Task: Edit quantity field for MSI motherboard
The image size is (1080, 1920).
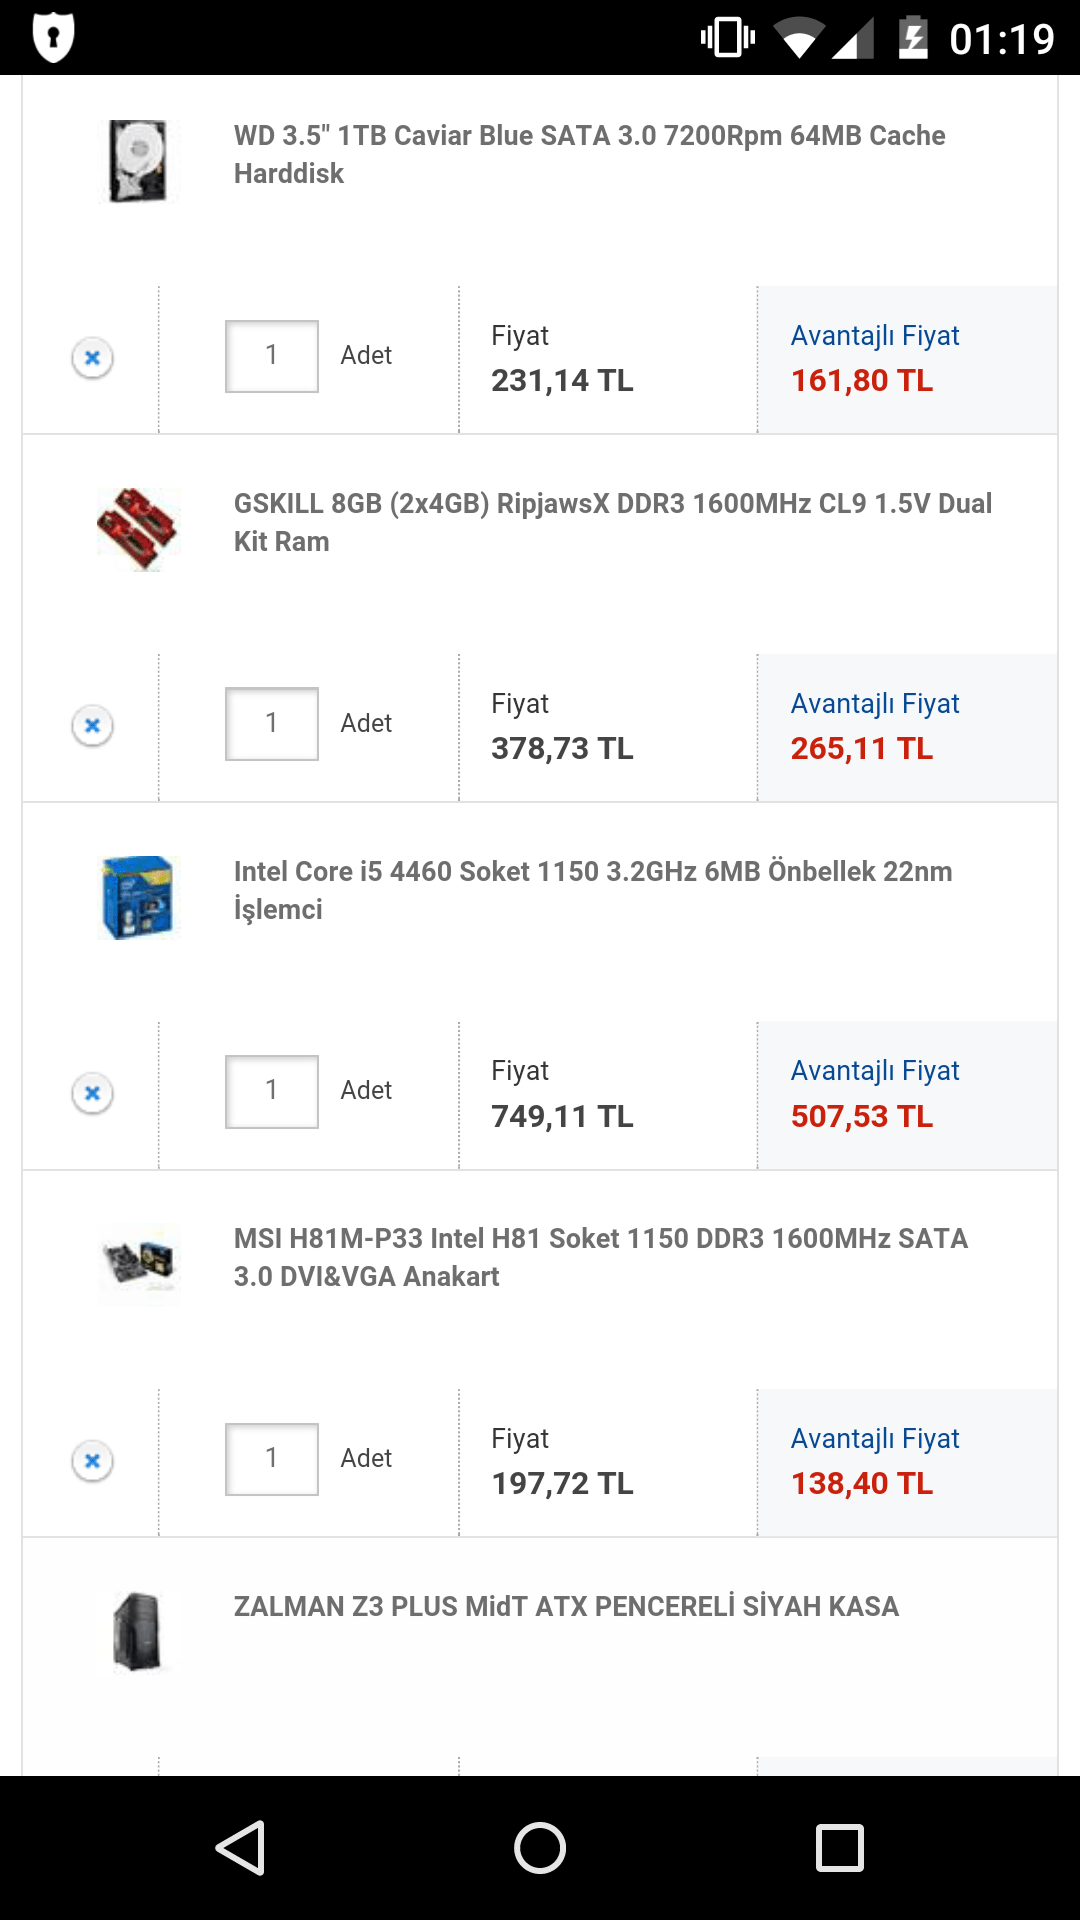Action: [271, 1459]
